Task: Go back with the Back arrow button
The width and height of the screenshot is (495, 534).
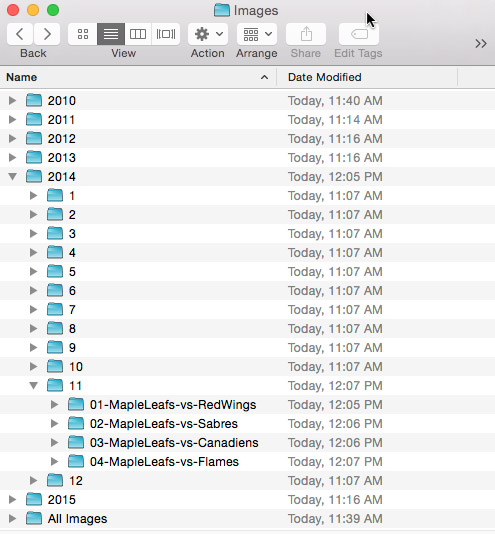Action: (20, 34)
